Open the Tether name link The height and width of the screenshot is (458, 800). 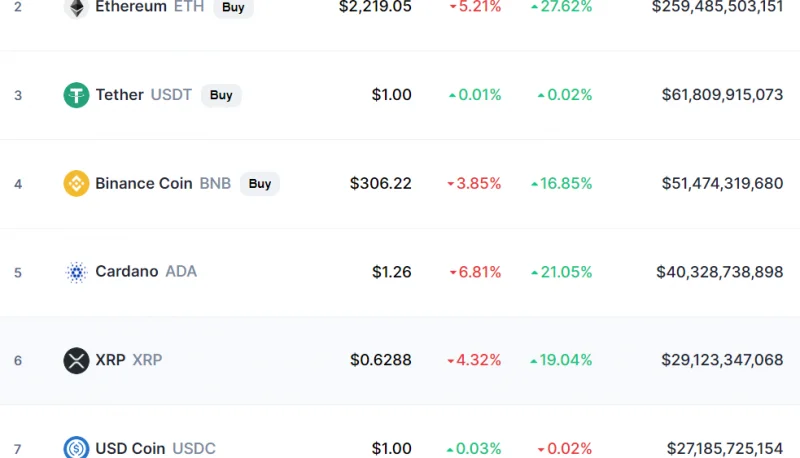click(119, 95)
